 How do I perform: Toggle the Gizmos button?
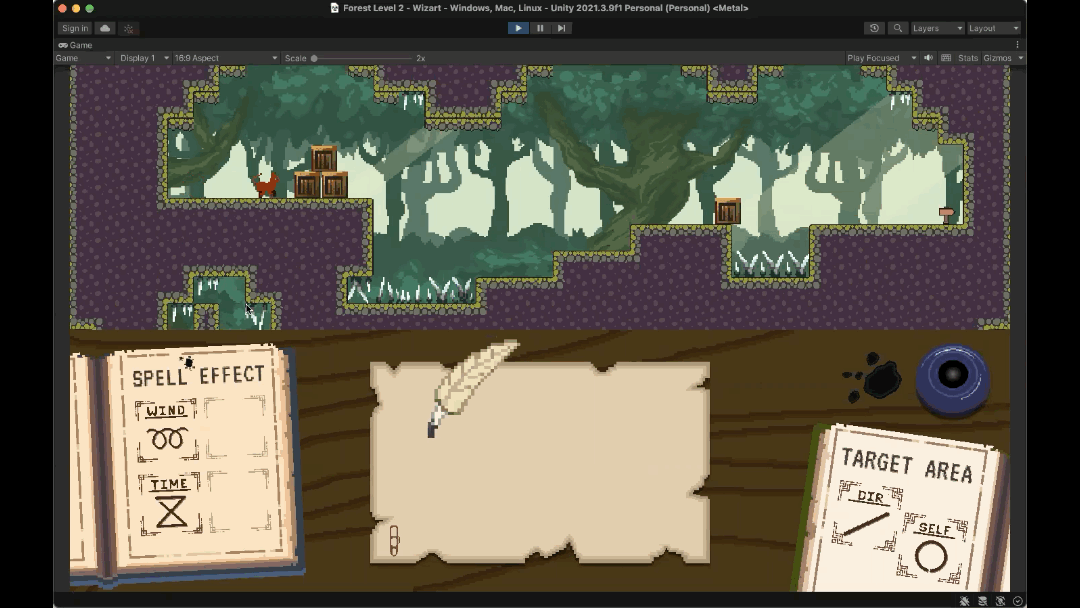tap(997, 58)
